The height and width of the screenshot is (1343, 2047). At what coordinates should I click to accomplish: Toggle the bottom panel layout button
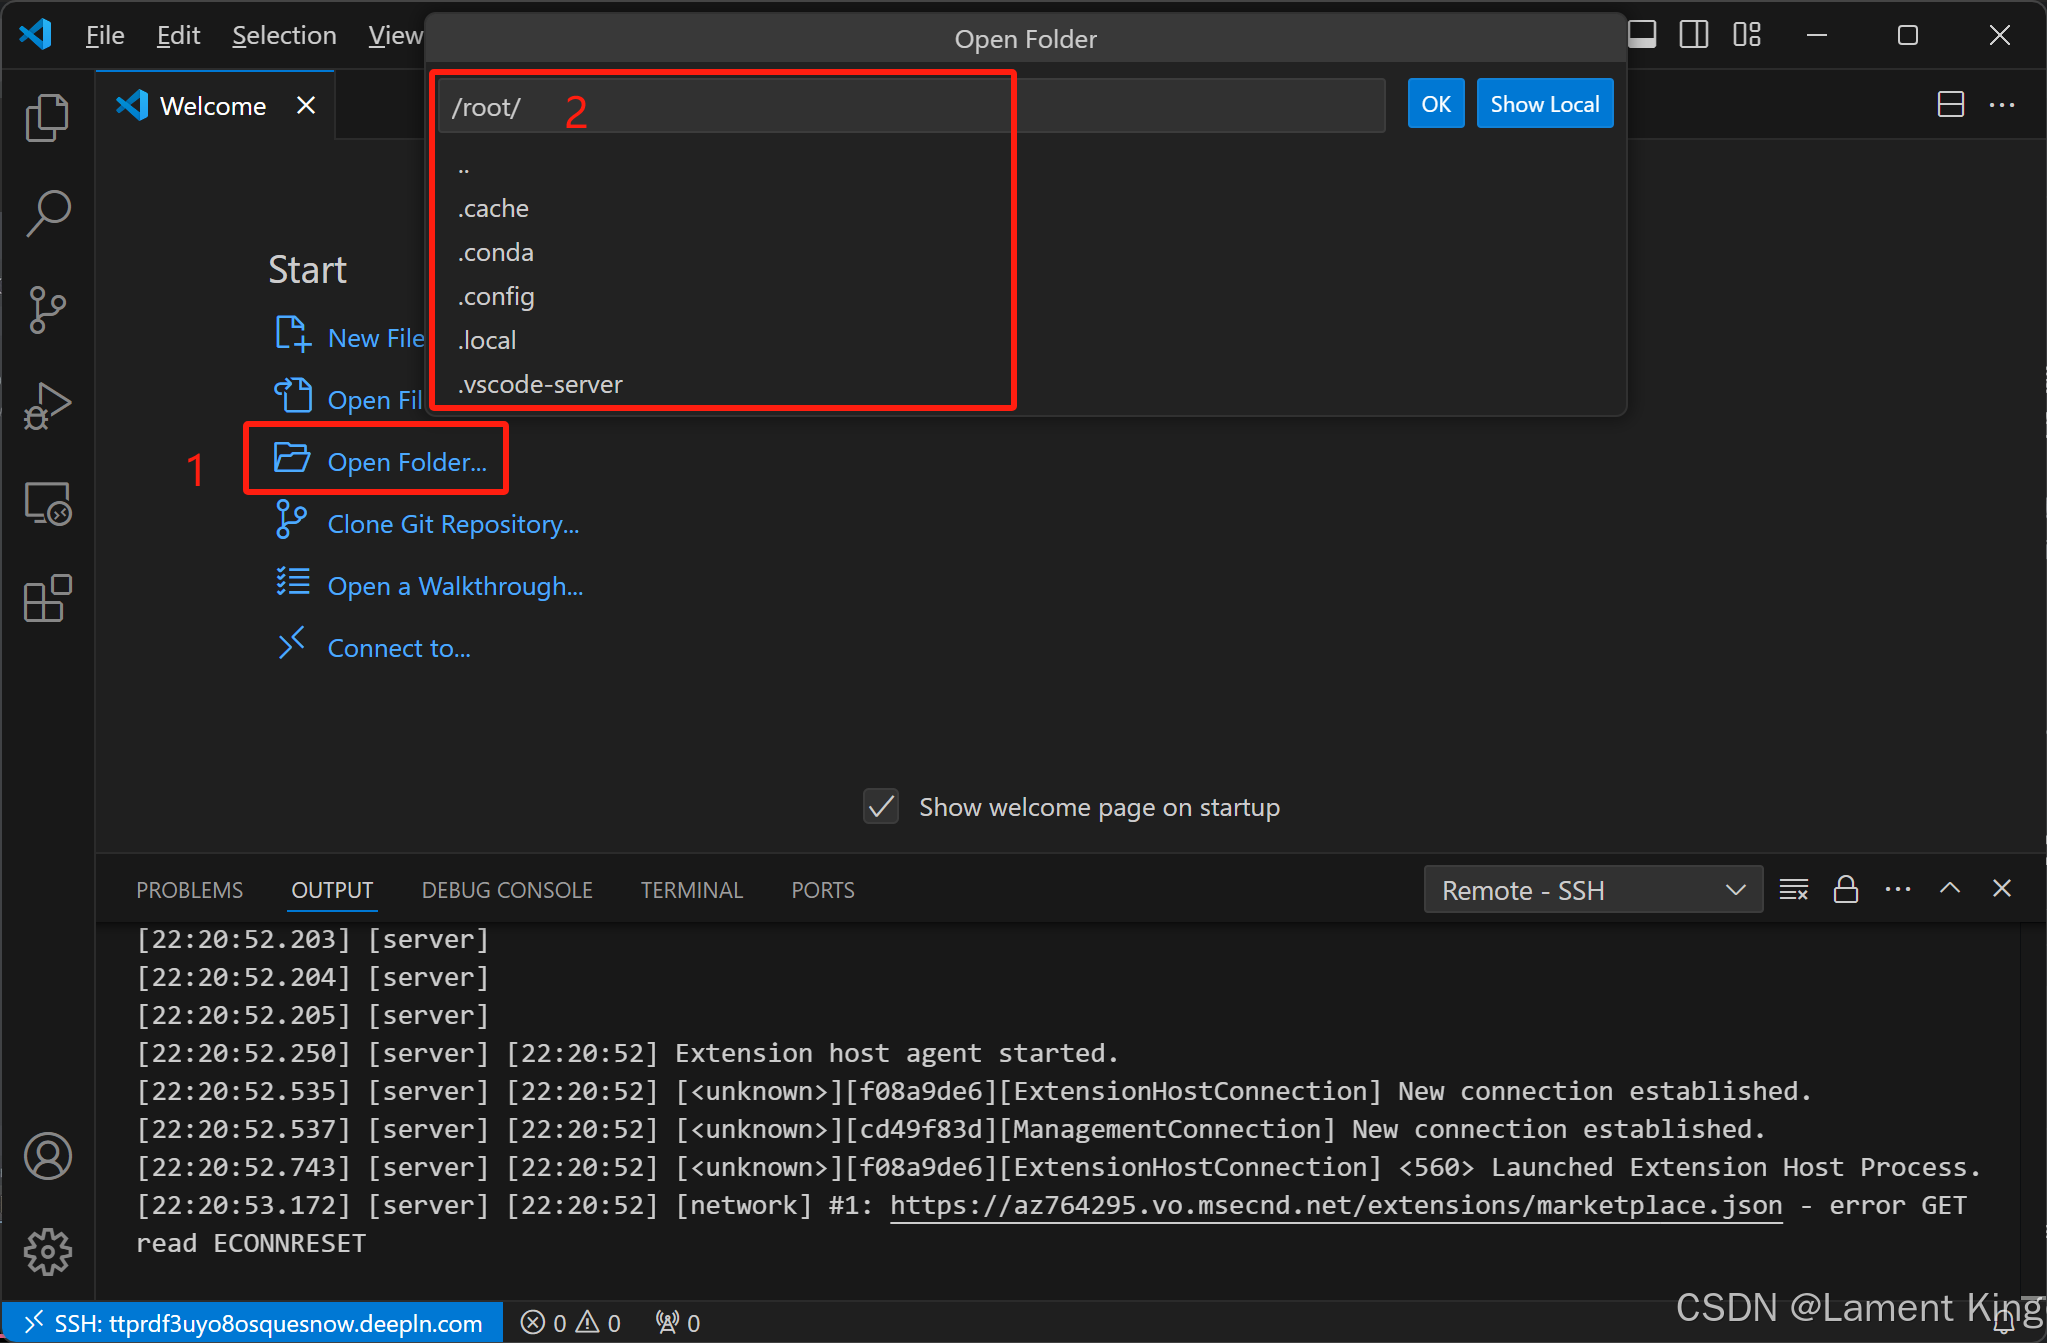(1642, 35)
